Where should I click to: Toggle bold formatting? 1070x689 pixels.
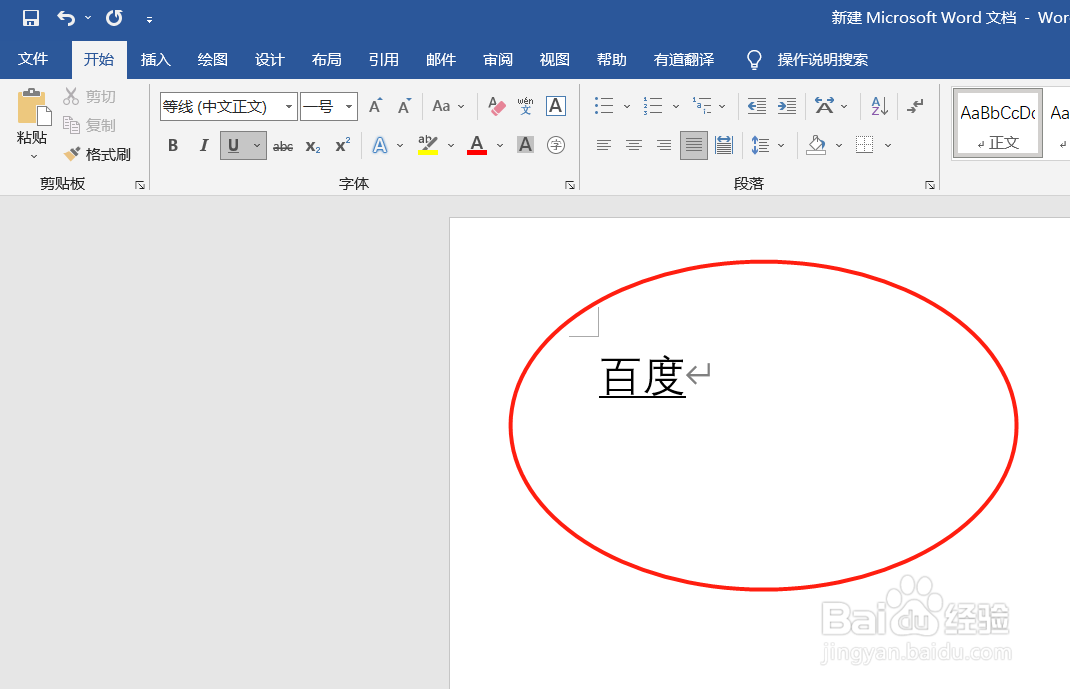[173, 145]
